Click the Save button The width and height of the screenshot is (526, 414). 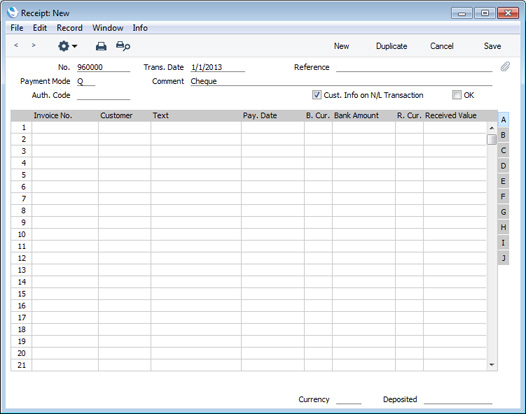492,46
